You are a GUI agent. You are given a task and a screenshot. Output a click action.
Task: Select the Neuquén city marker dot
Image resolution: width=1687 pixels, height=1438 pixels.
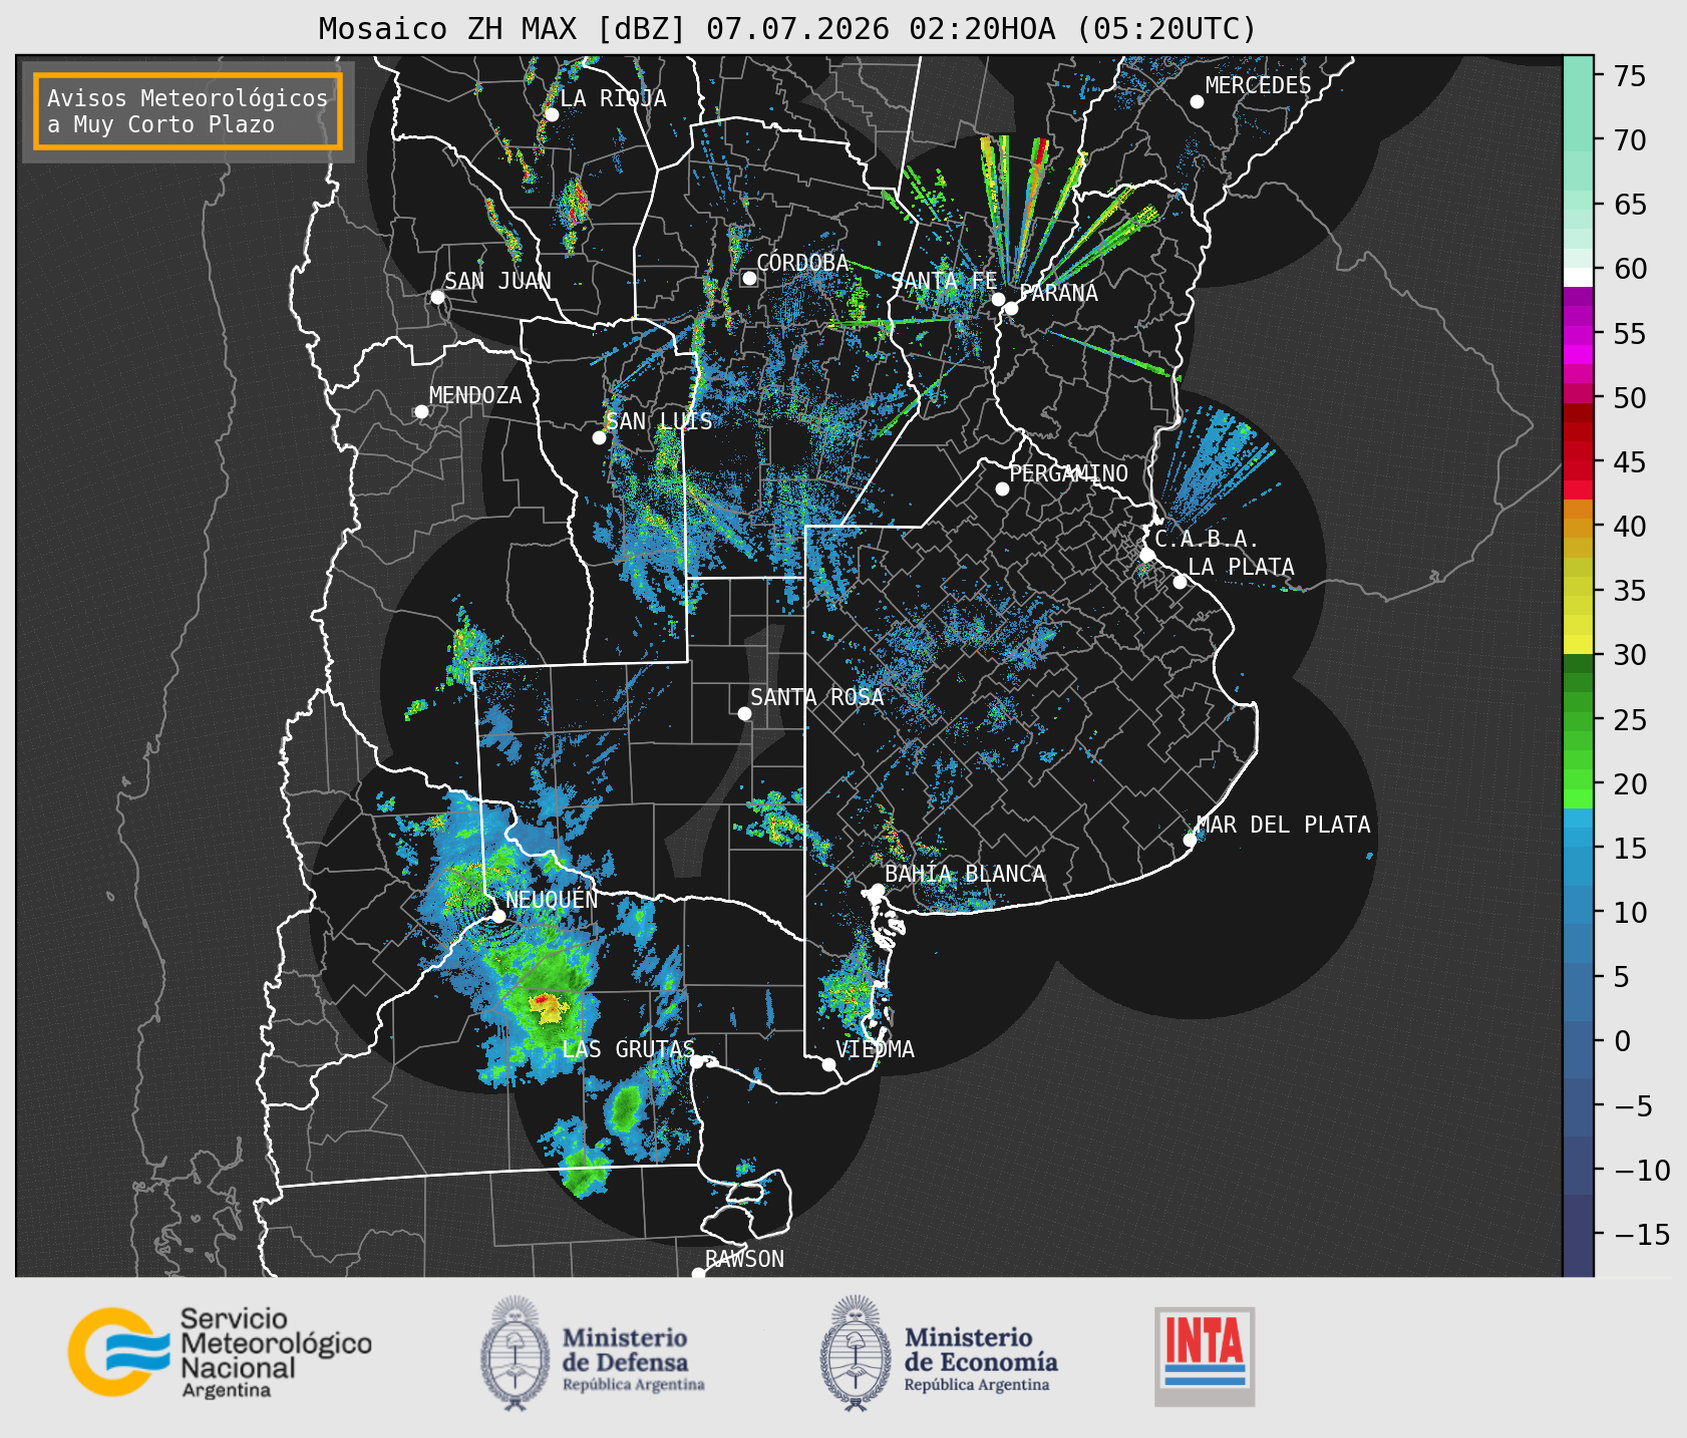[x=498, y=915]
